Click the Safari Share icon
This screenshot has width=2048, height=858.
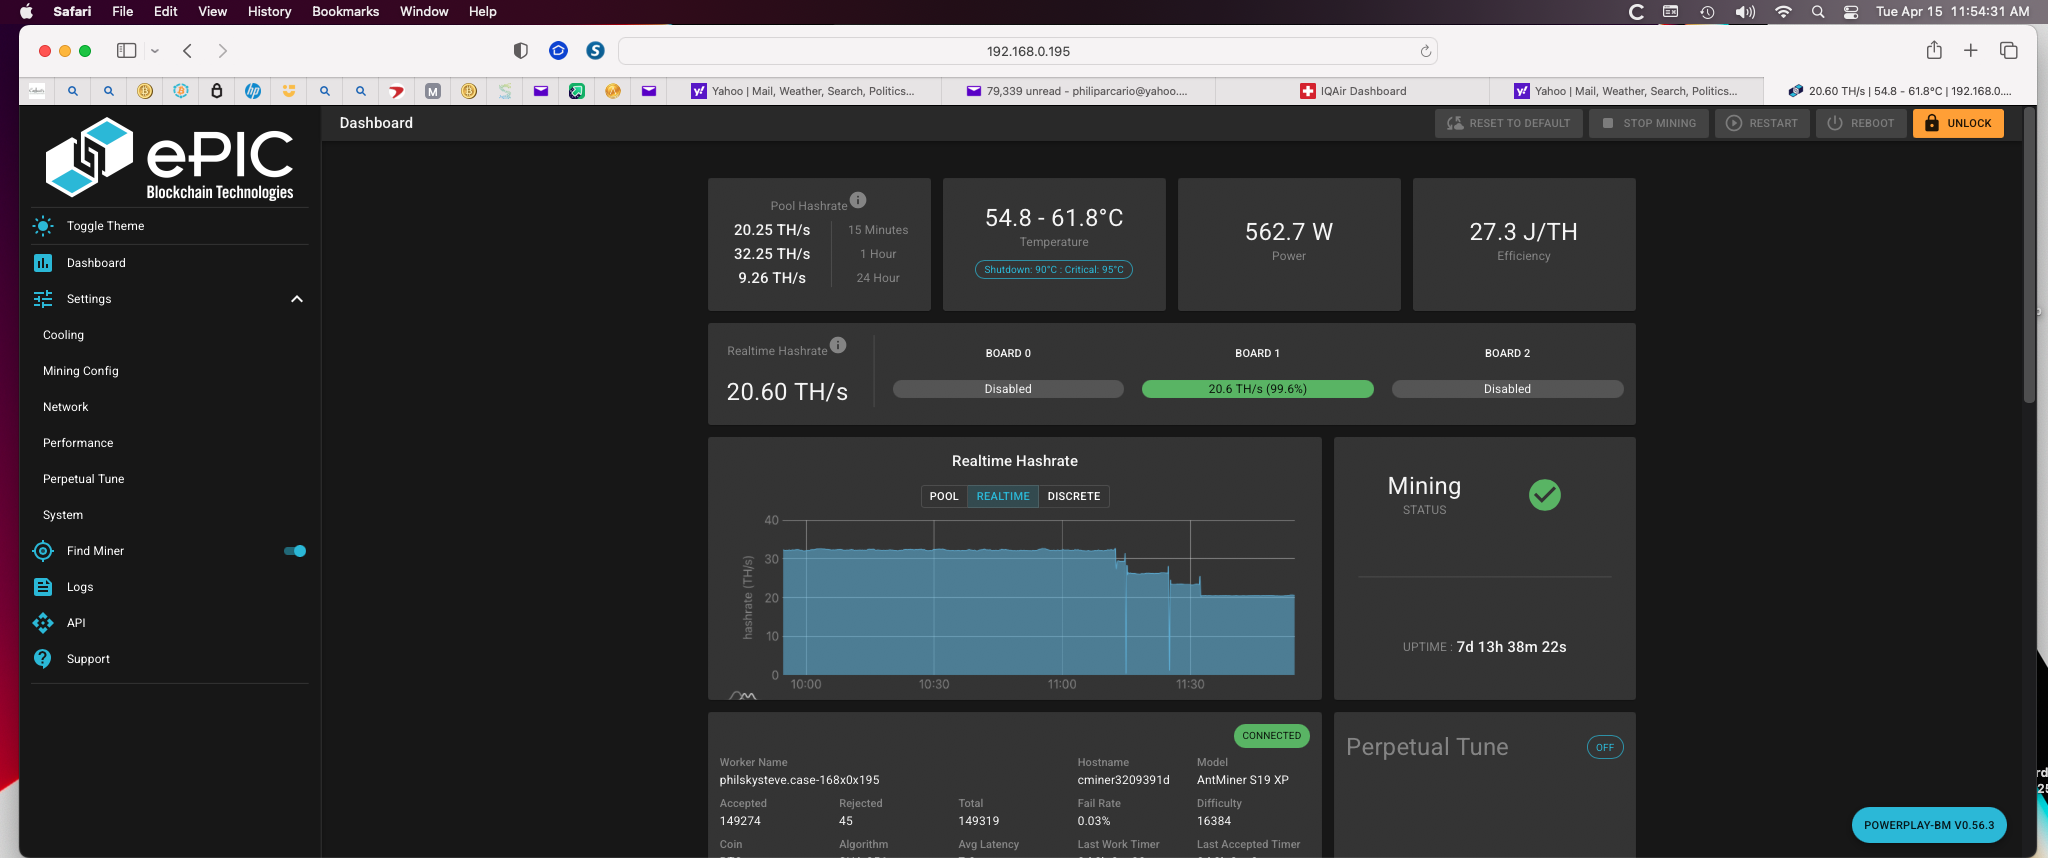[x=1934, y=50]
